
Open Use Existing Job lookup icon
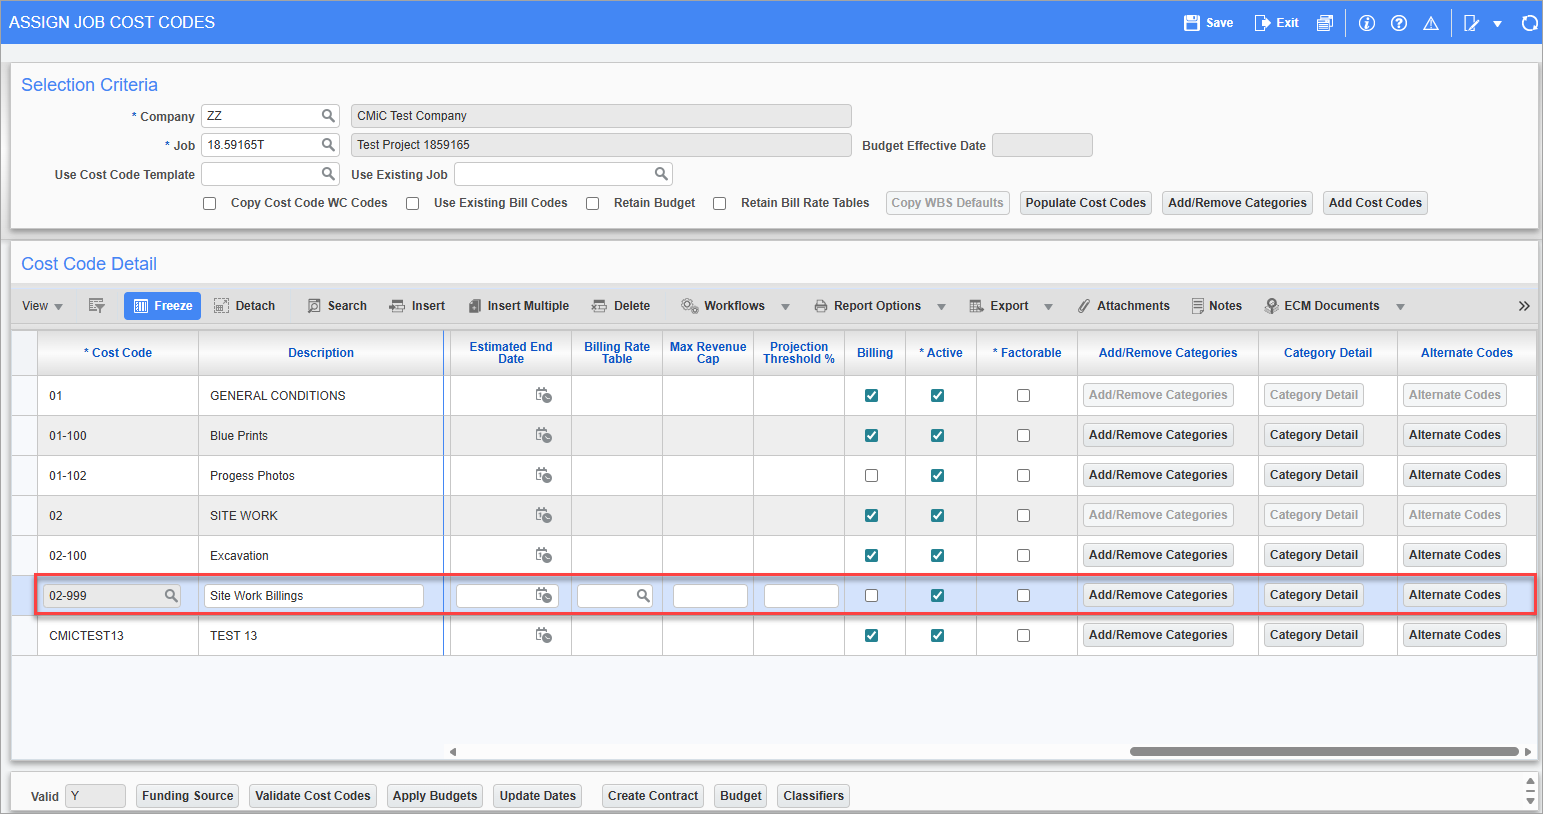(661, 174)
